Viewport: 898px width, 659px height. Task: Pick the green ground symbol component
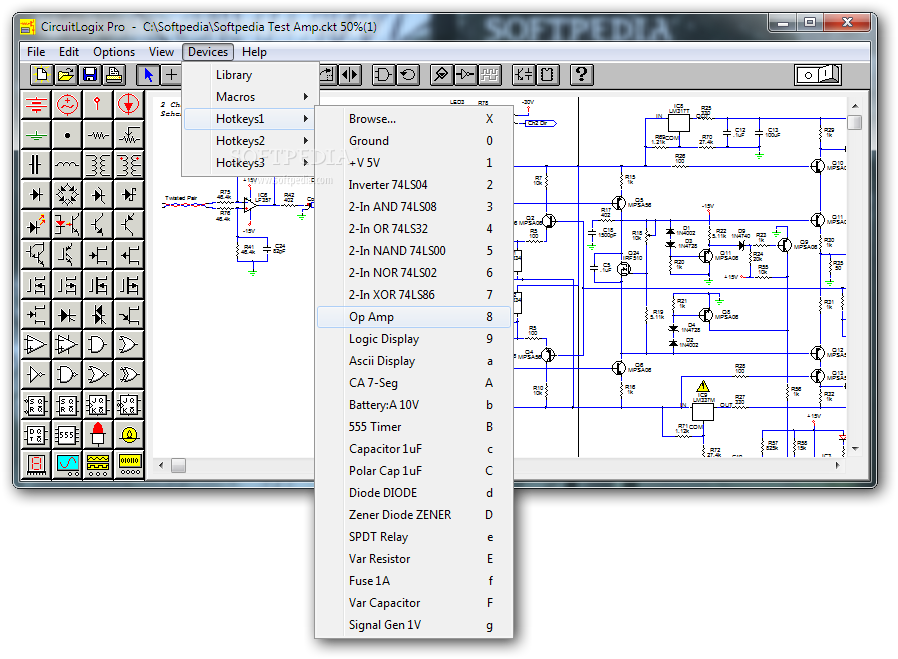pyautogui.click(x=36, y=135)
